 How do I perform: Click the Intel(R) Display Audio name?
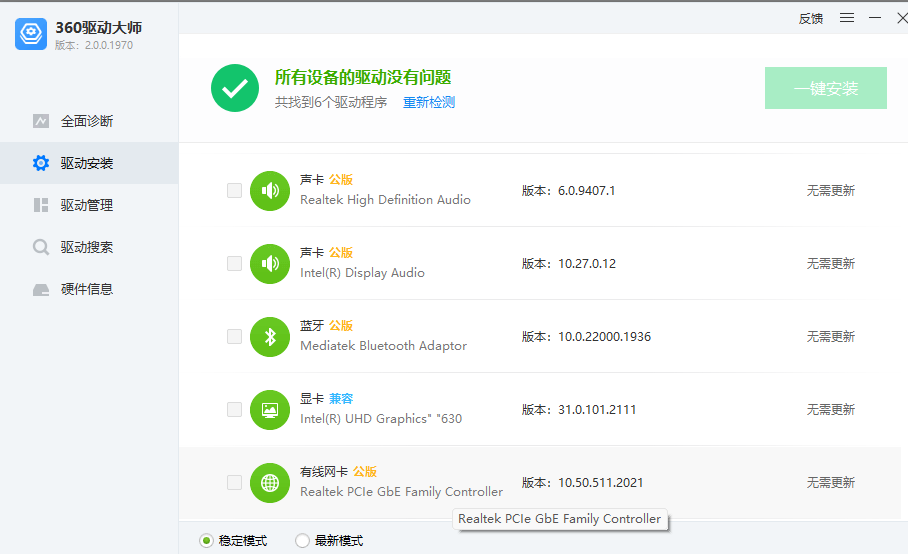point(362,273)
